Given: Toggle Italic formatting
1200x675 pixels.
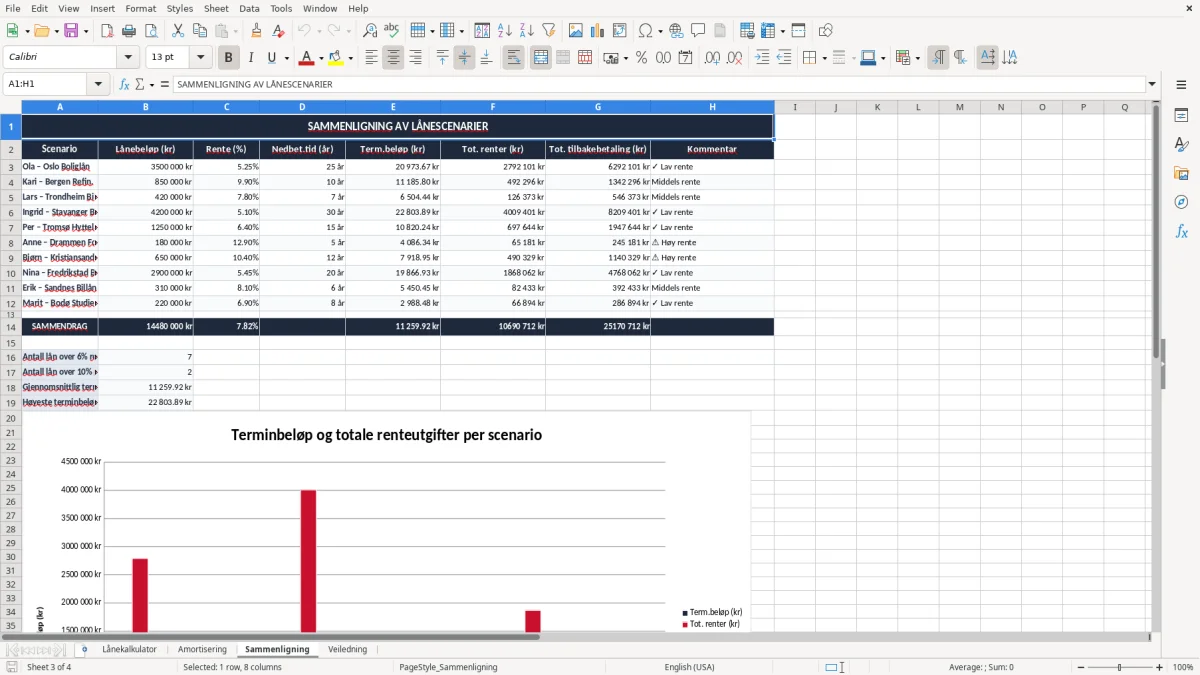Looking at the screenshot, I should (251, 58).
